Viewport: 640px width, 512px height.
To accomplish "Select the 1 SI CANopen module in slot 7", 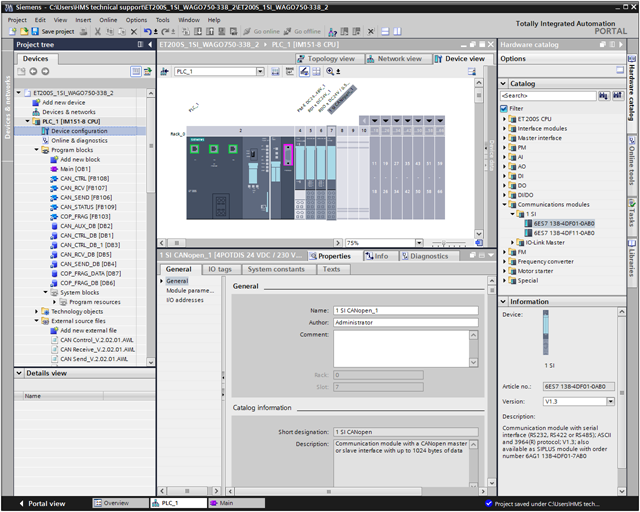I will coord(331,173).
